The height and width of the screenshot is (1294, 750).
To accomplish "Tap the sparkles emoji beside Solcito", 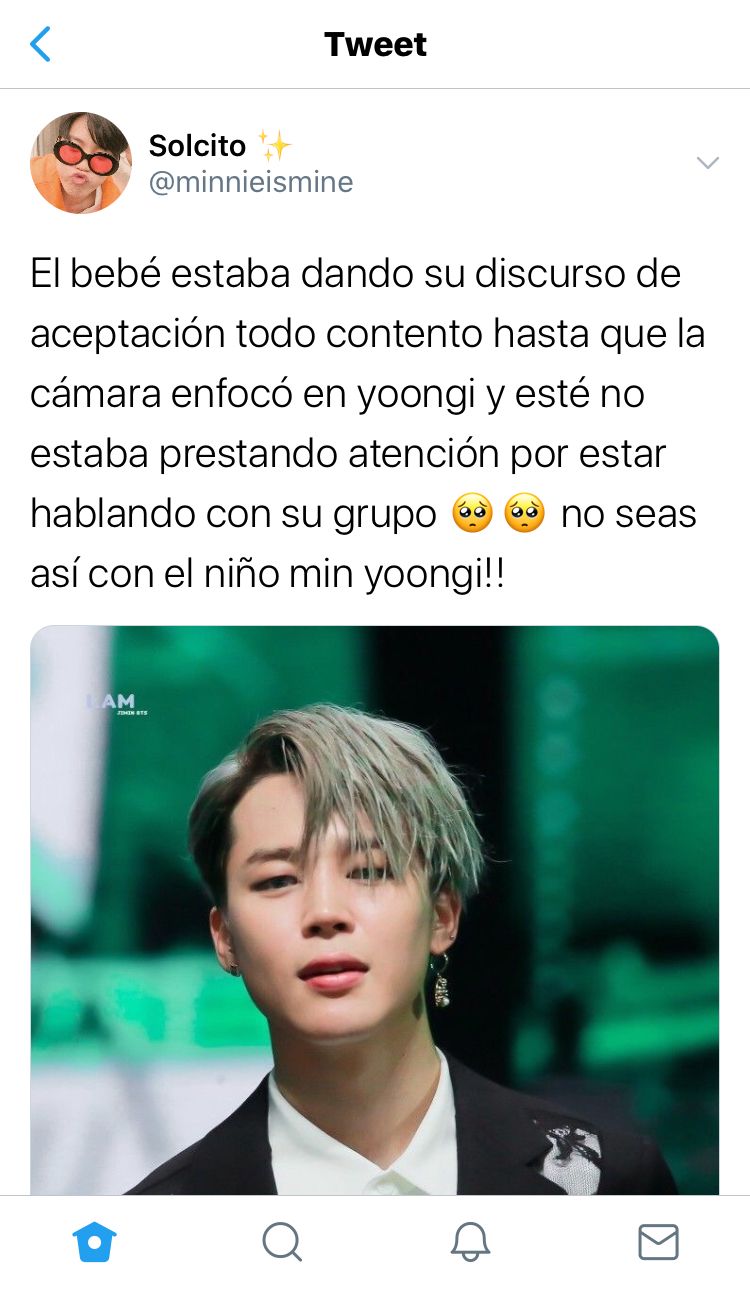I will click(274, 146).
